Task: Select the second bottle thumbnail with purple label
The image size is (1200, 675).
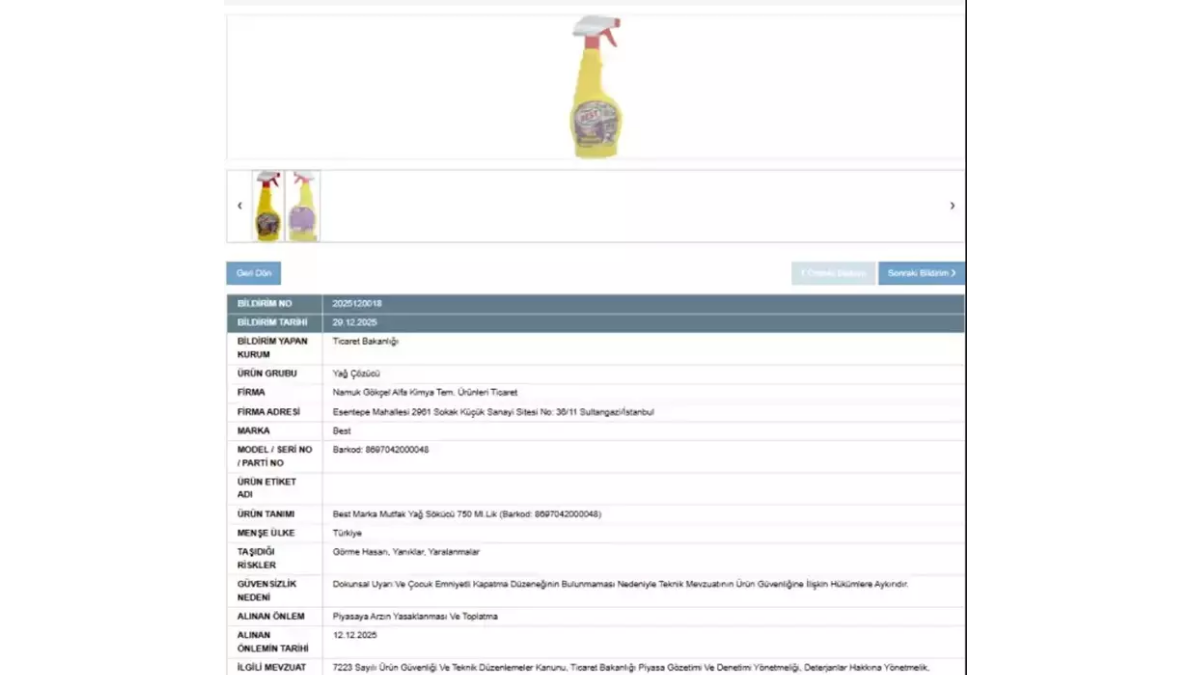Action: click(302, 206)
